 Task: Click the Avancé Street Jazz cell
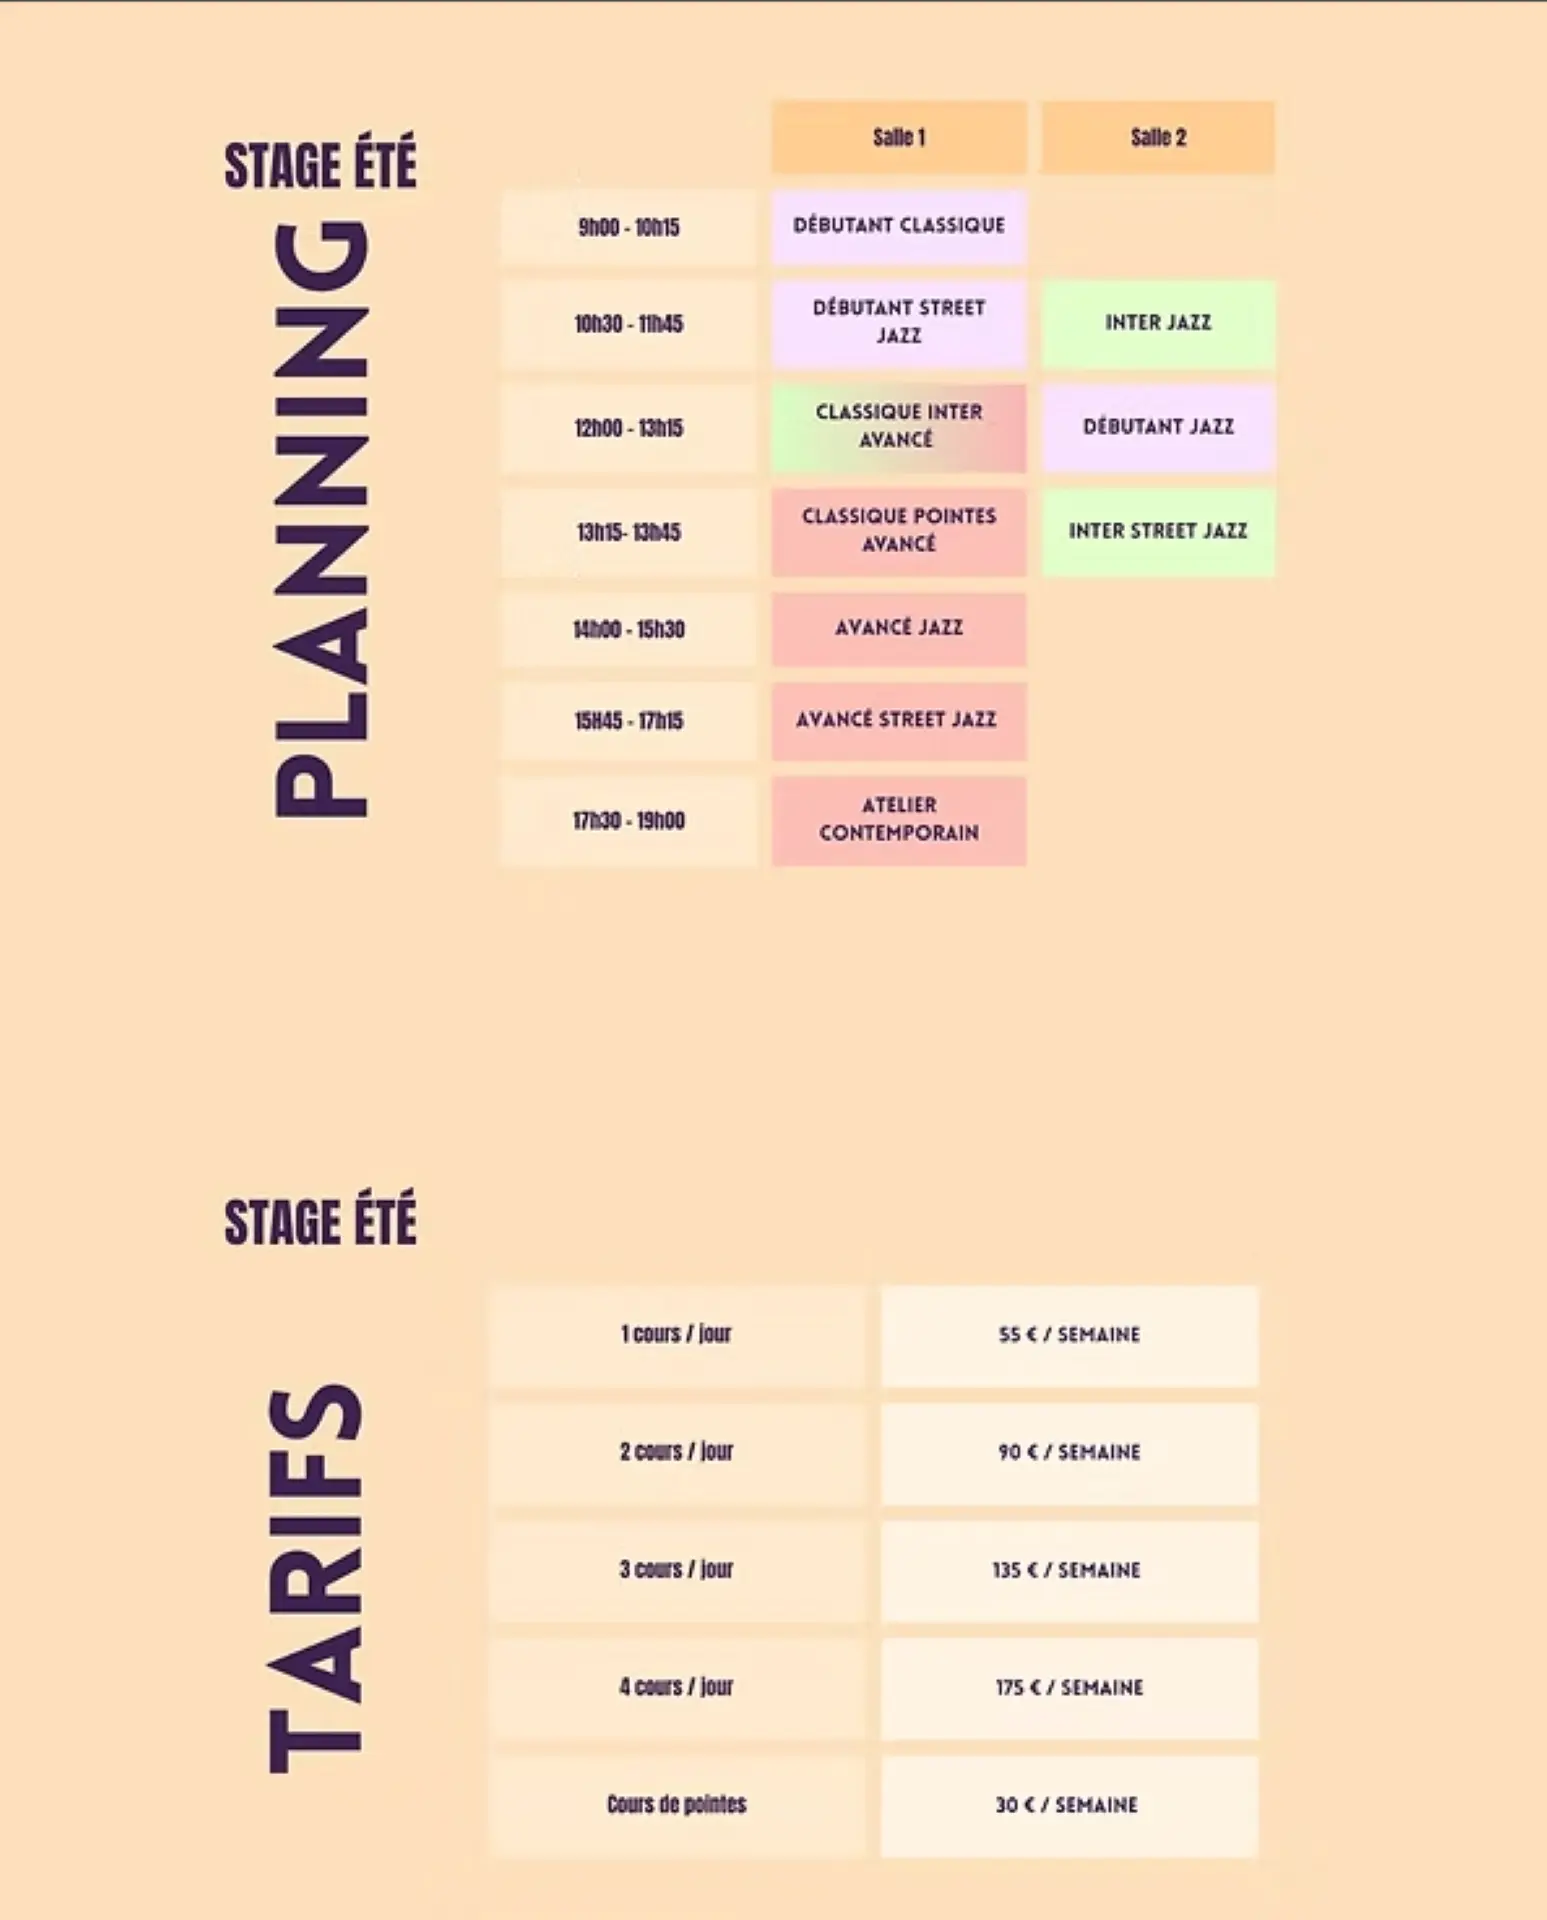[898, 721]
